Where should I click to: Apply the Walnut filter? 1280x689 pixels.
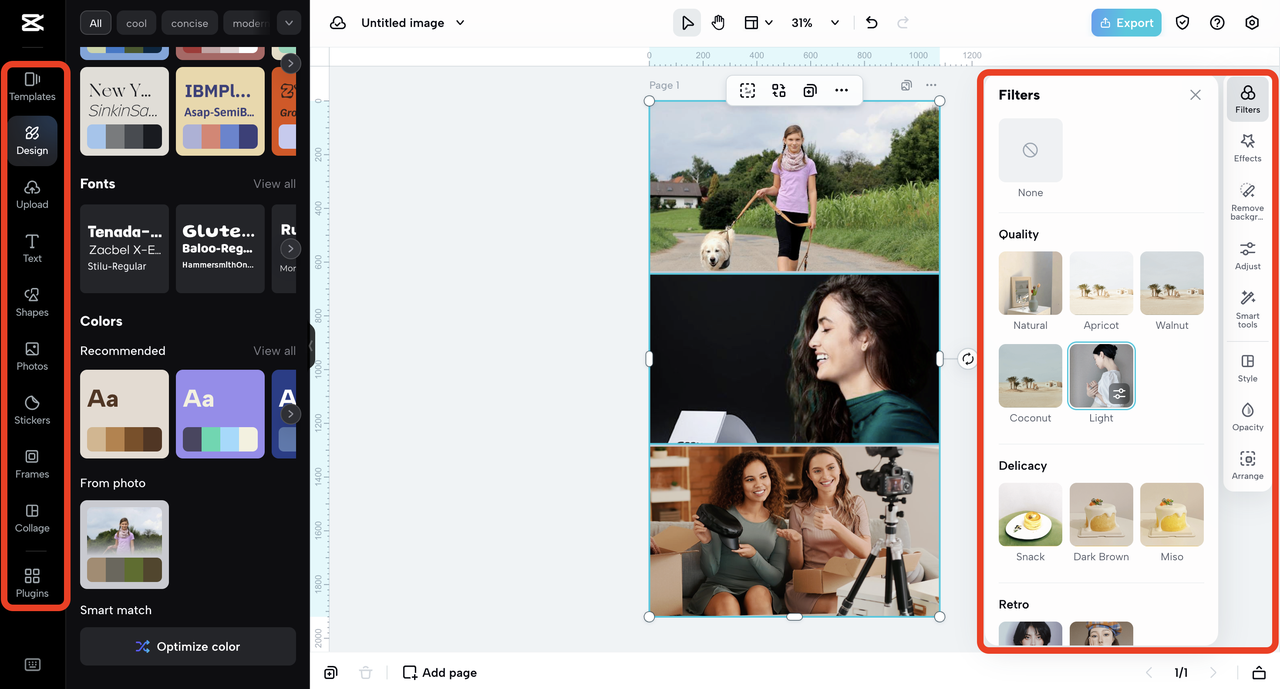(1172, 283)
